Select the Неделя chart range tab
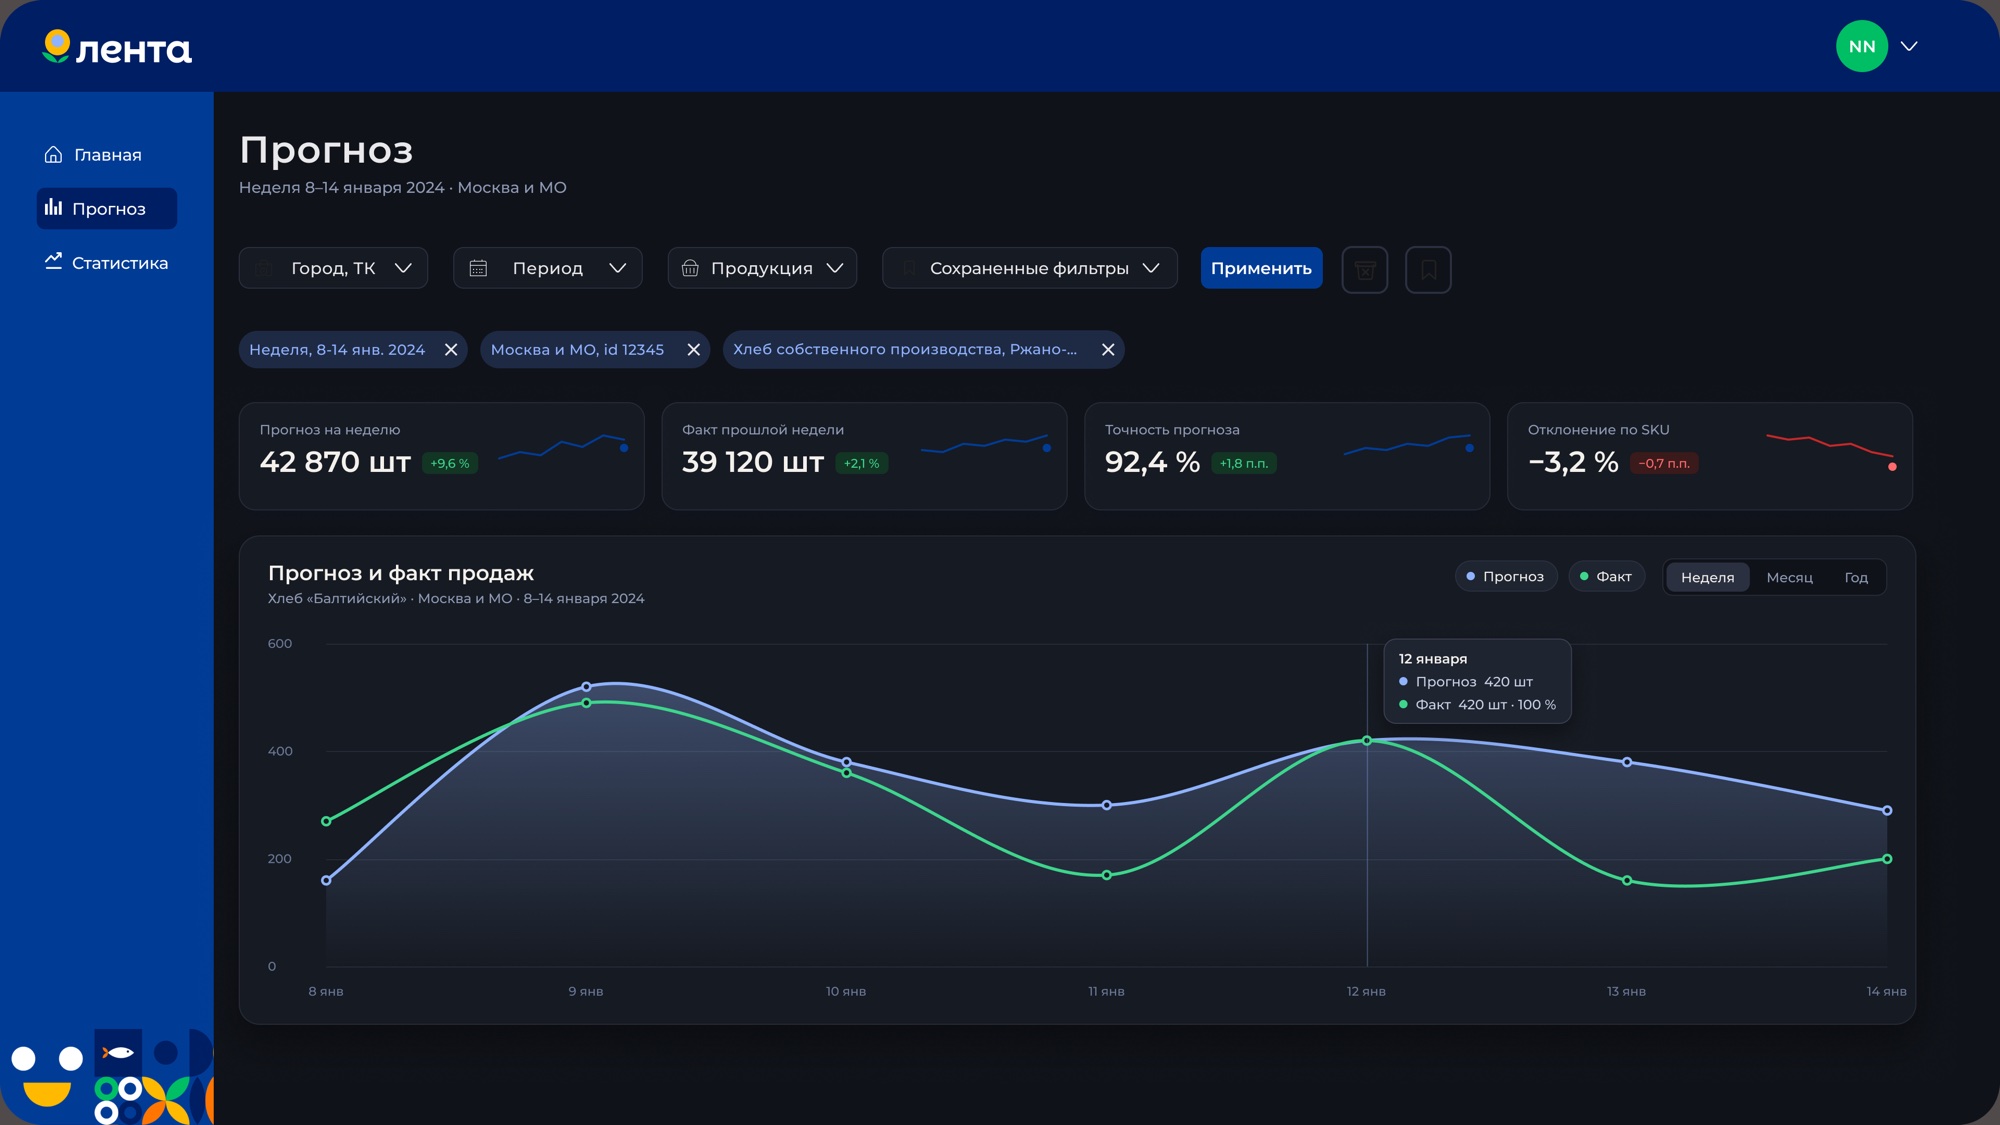2000x1125 pixels. tap(1707, 577)
